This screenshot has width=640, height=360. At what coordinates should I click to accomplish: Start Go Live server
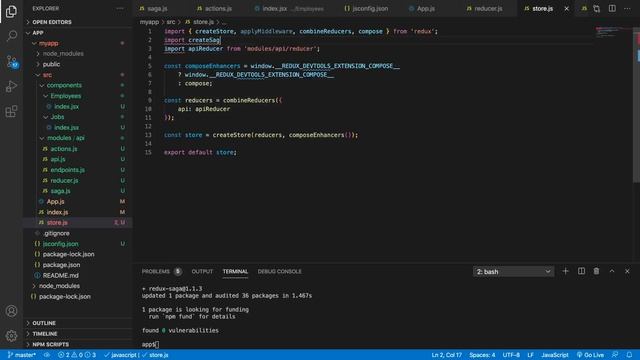tap(590, 355)
